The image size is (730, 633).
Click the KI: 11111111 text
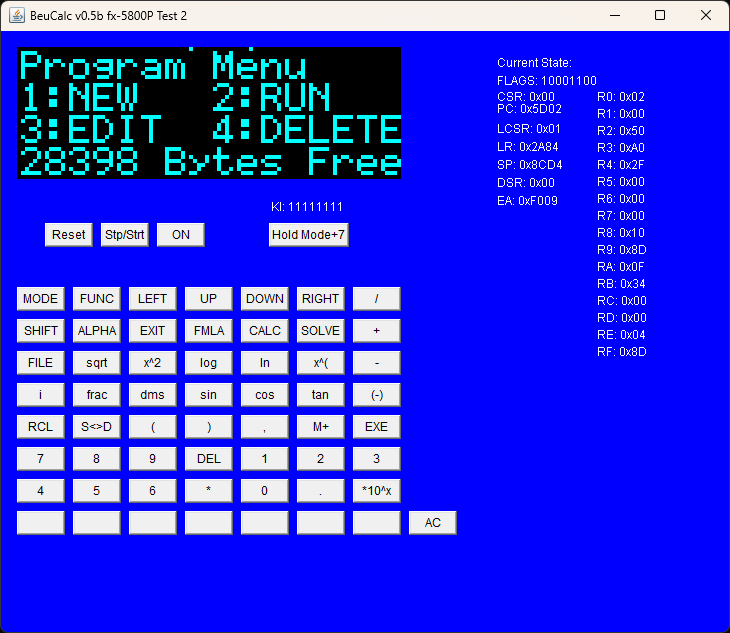pyautogui.click(x=307, y=207)
